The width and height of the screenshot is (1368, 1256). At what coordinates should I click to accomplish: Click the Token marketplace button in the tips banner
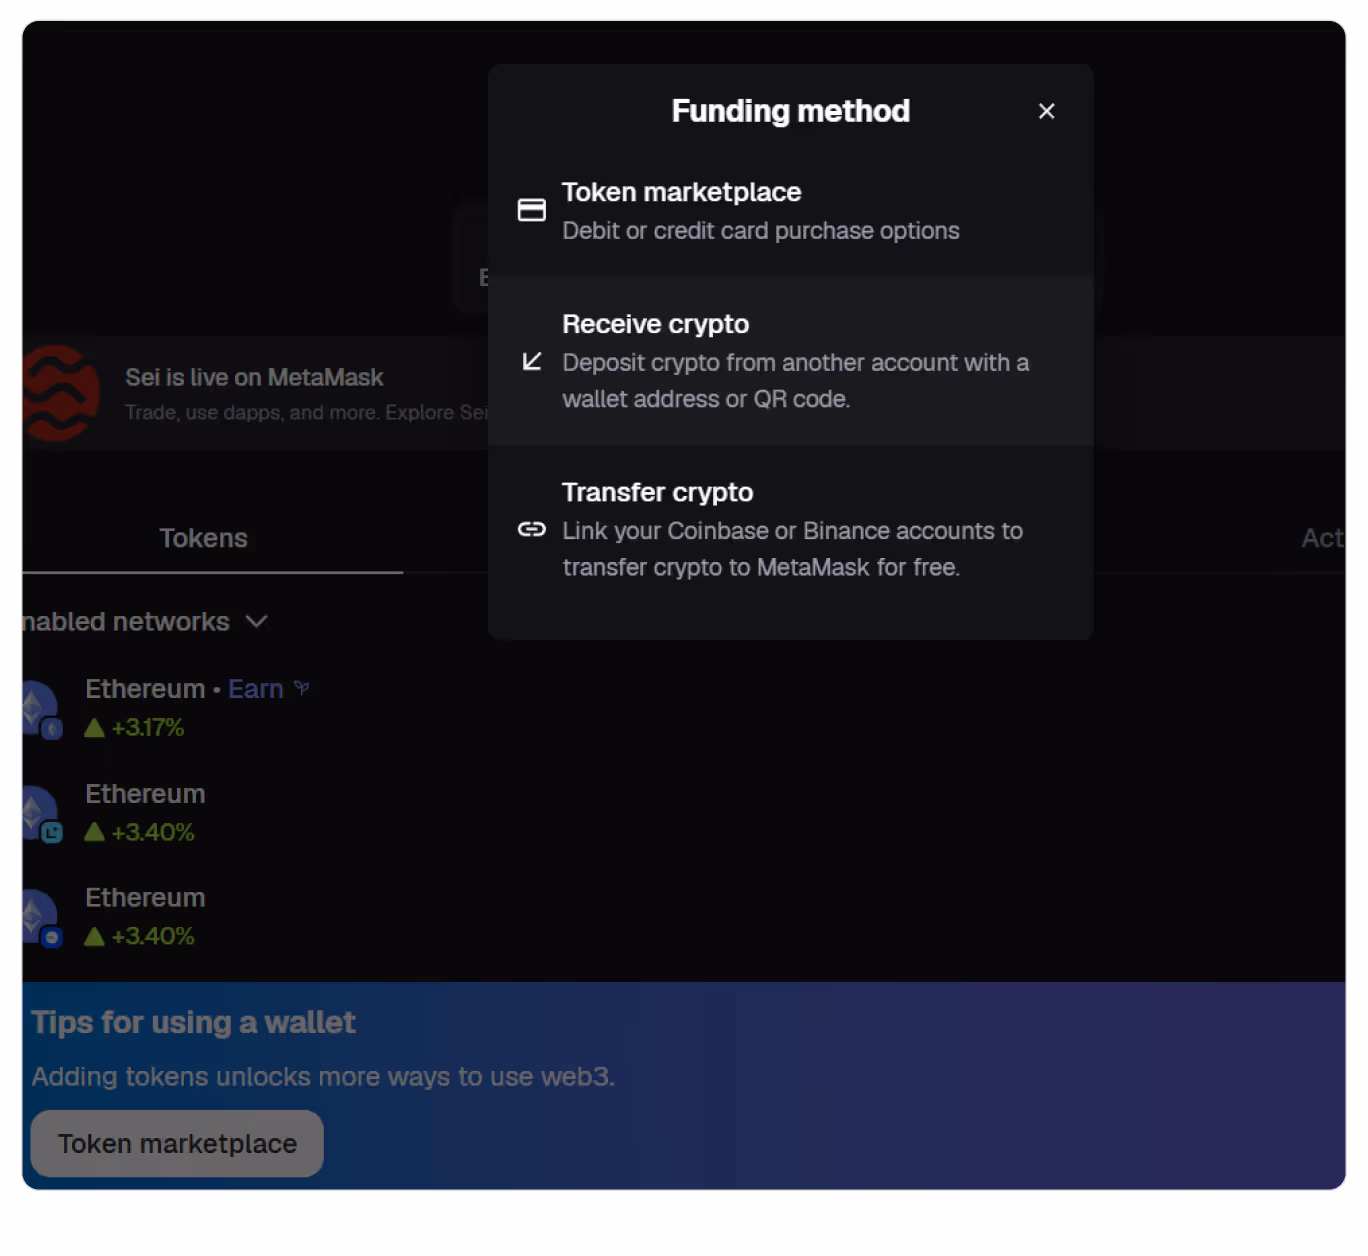(x=177, y=1143)
